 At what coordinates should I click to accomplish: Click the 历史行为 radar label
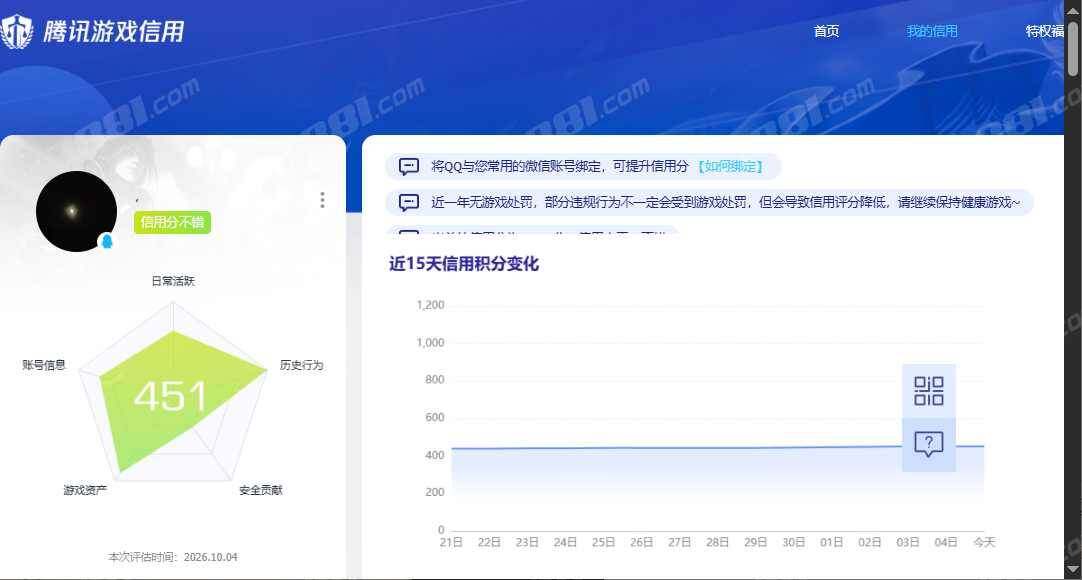coord(302,365)
